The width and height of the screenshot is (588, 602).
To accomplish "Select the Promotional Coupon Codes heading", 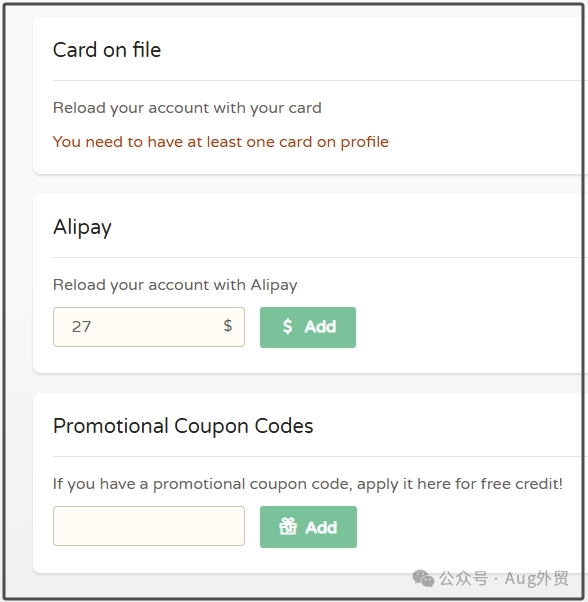I will [183, 426].
